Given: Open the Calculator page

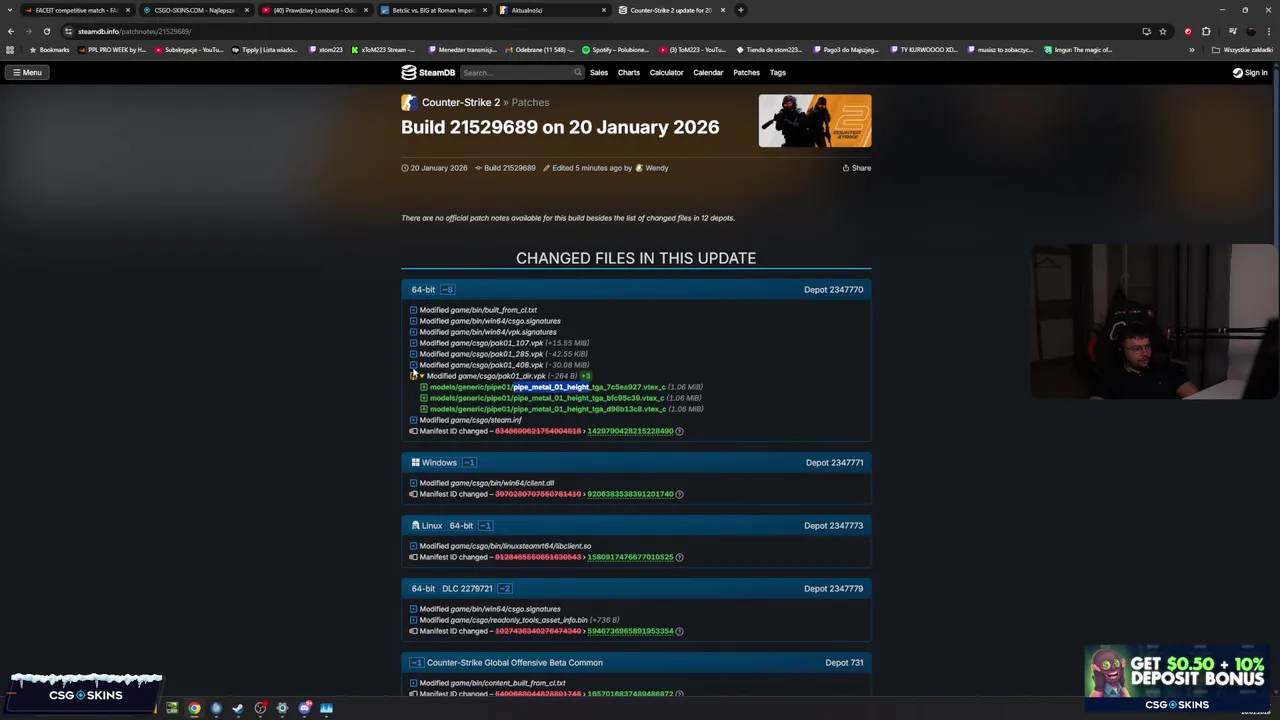Looking at the screenshot, I should click(667, 72).
